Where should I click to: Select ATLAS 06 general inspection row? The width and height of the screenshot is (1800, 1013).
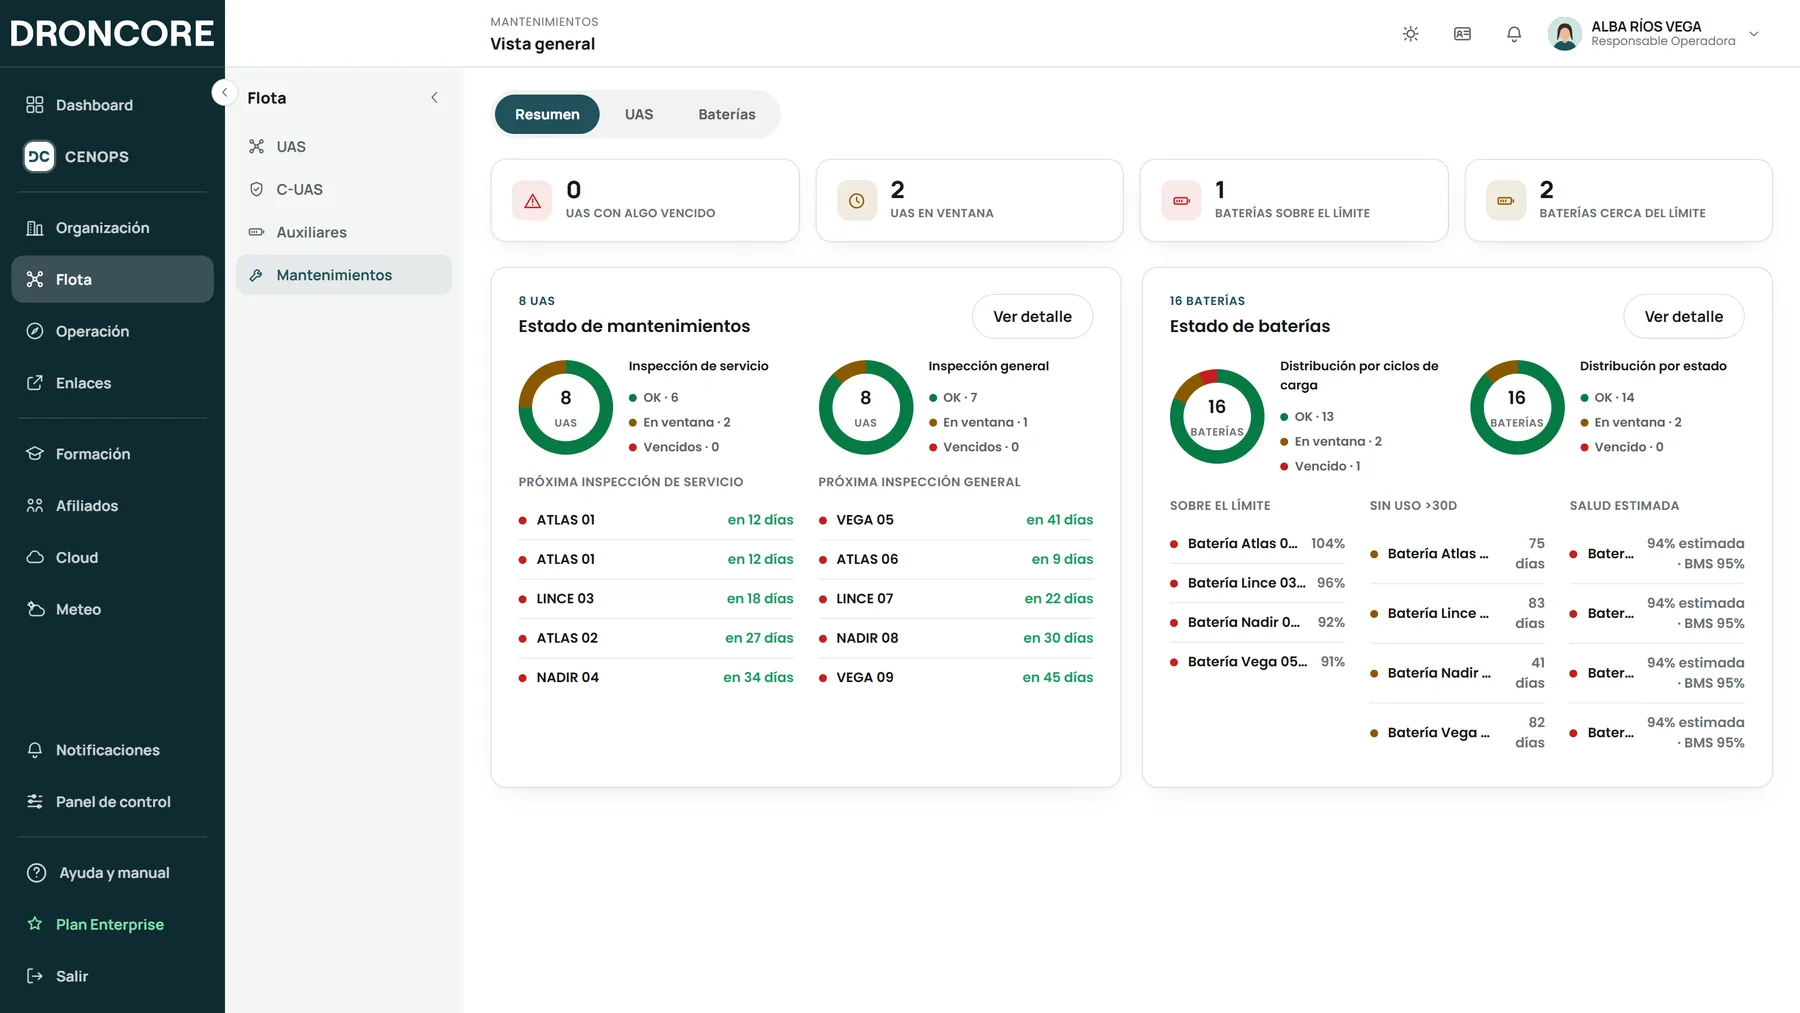(956, 559)
